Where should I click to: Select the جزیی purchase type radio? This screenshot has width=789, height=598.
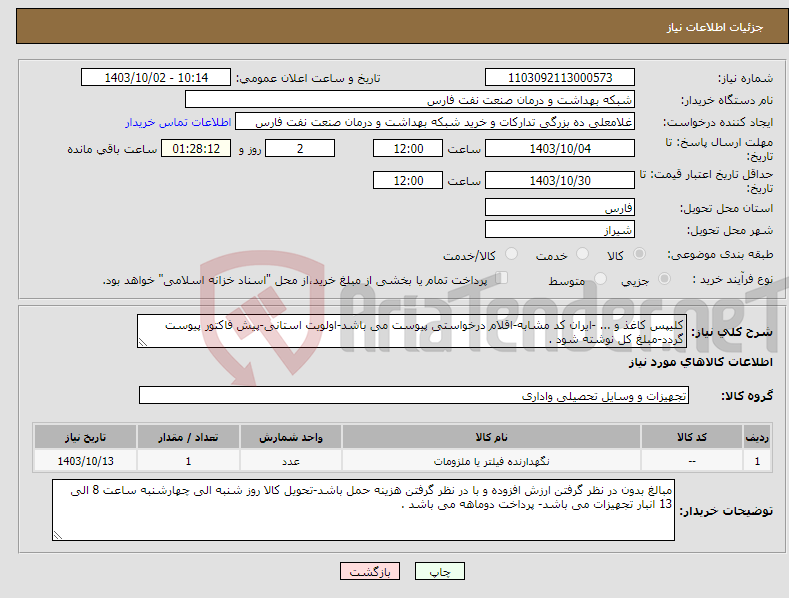pyautogui.click(x=664, y=278)
